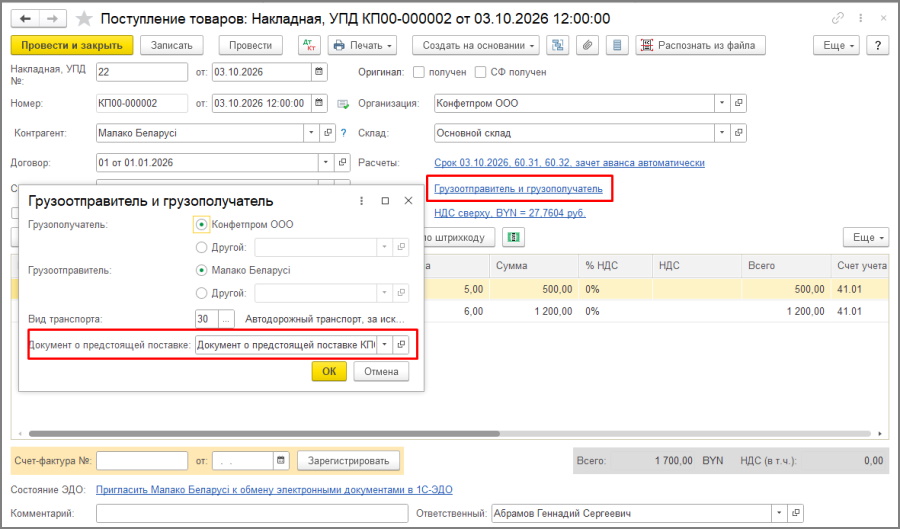Open Грузоотправитель и грузополучатель link
Viewport: 900px width, 529px height.
518,189
